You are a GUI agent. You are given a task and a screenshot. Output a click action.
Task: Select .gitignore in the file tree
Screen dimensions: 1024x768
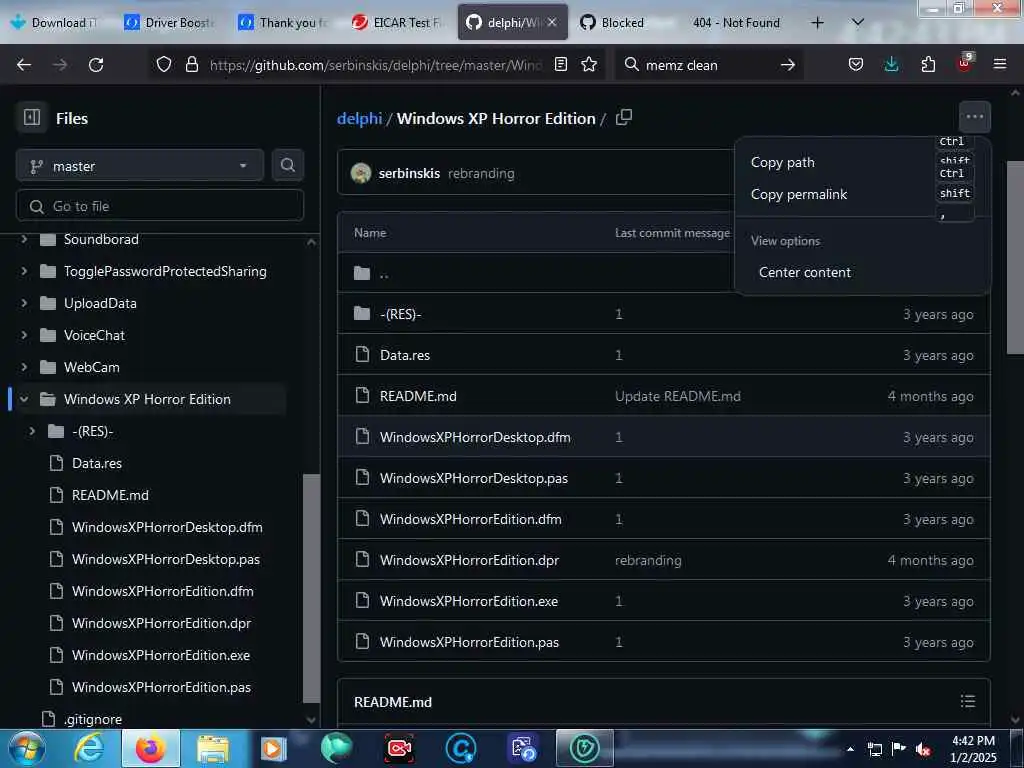(93, 719)
